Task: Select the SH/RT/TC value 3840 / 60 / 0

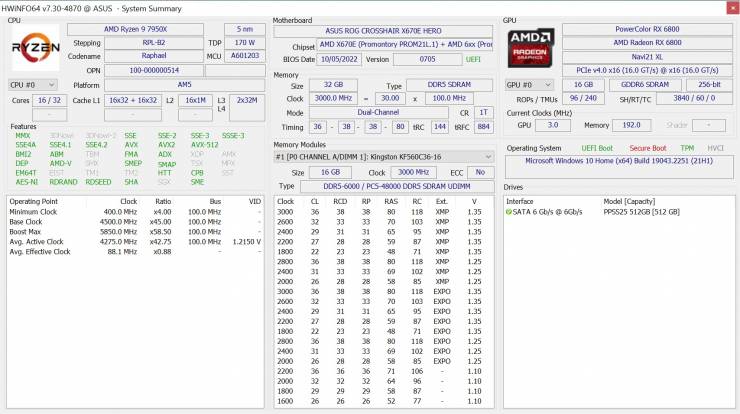Action: [x=694, y=99]
